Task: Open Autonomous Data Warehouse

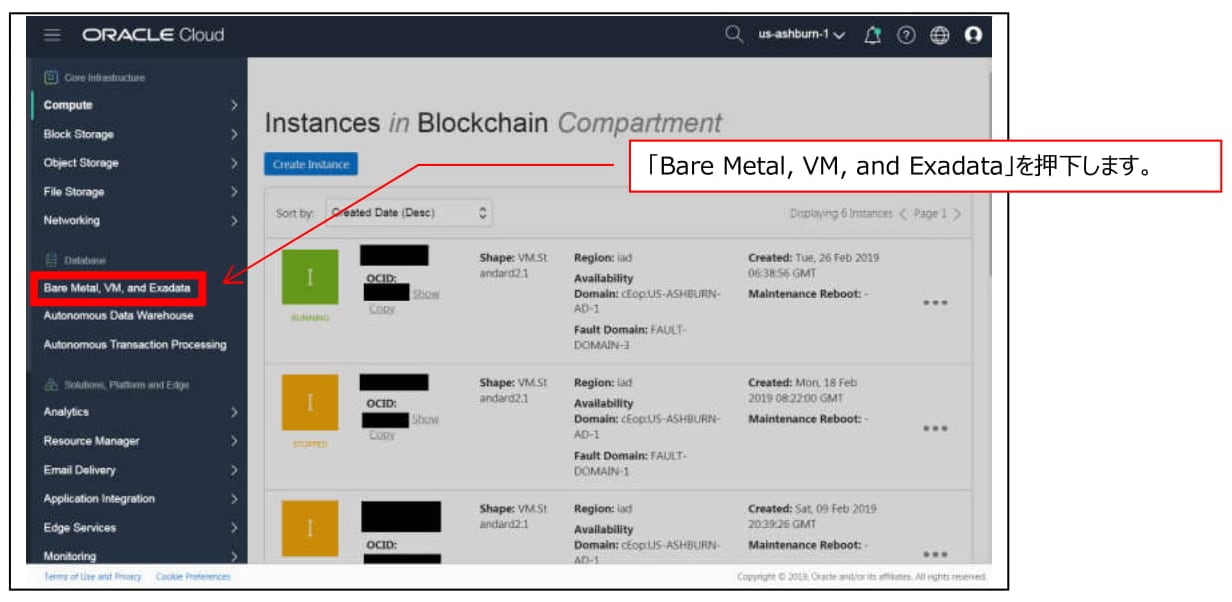Action: tap(118, 316)
